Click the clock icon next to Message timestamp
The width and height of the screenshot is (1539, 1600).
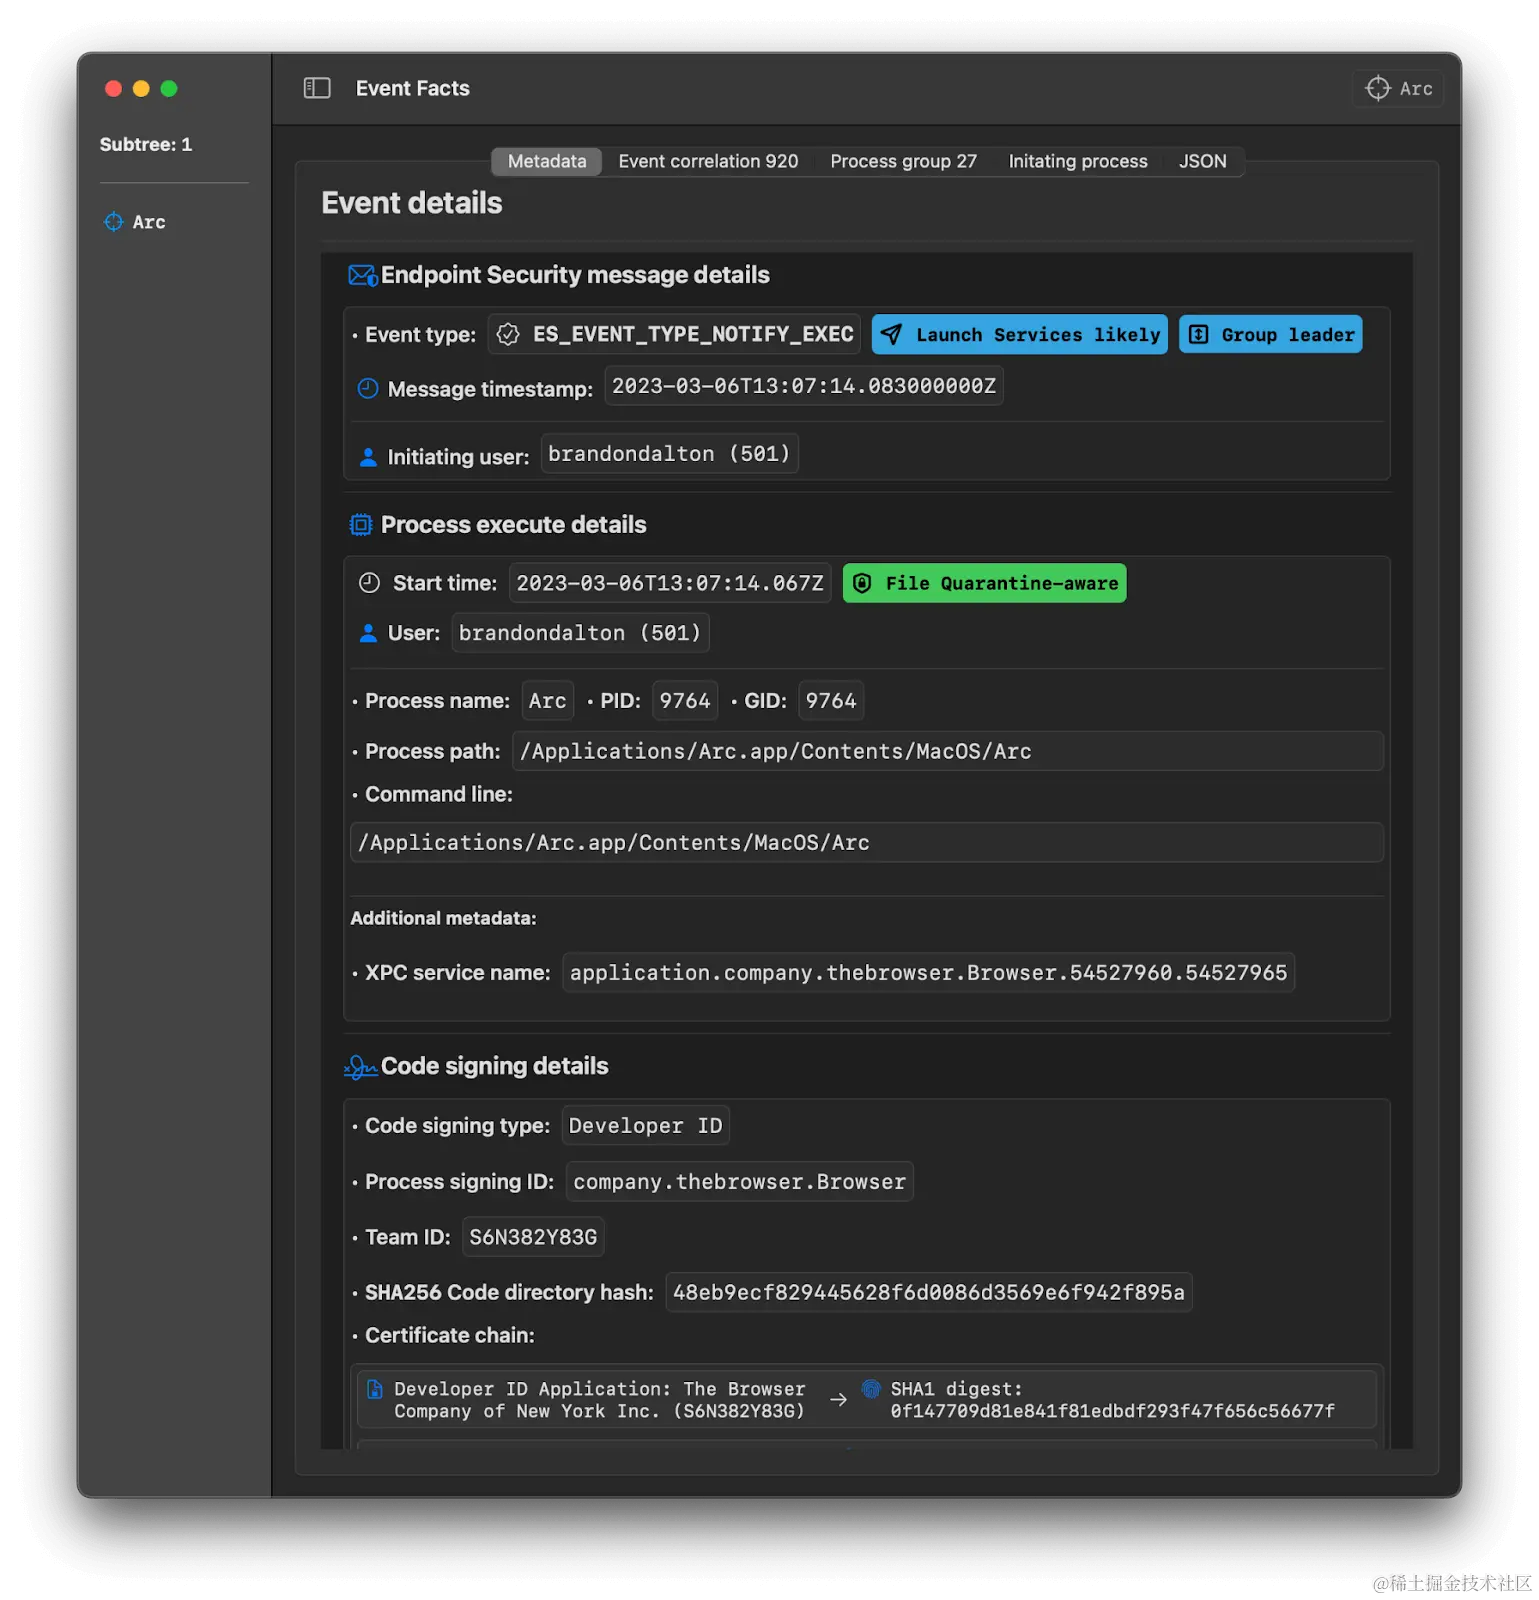point(368,388)
